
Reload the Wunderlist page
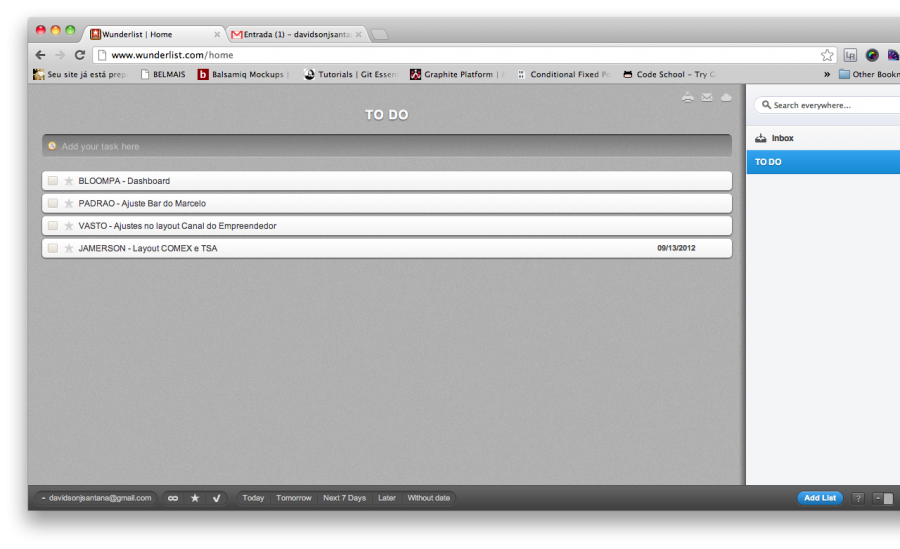(80, 55)
